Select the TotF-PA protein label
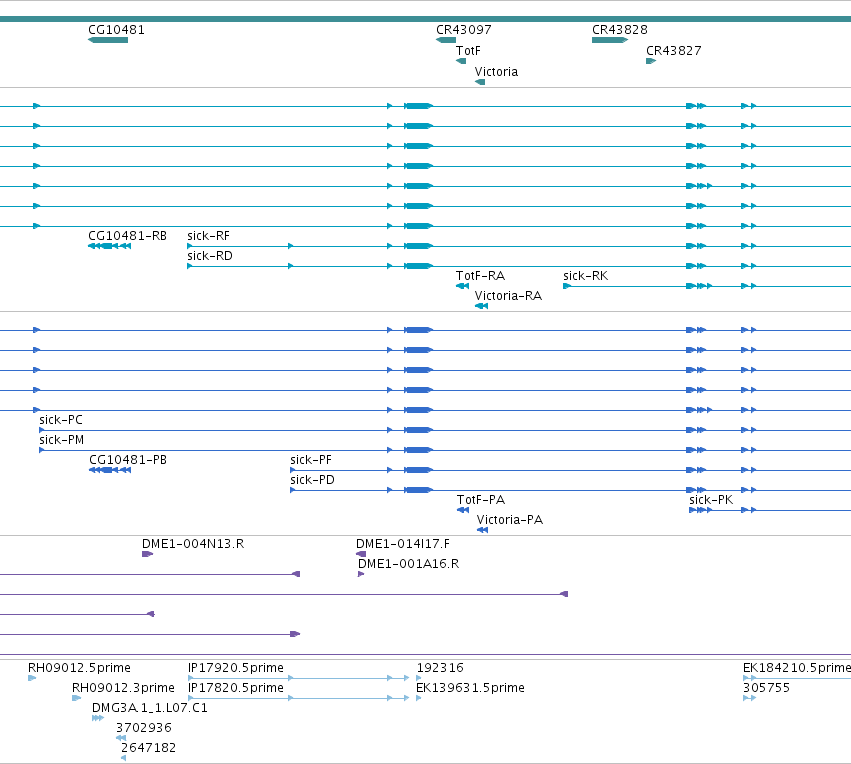The image size is (851, 764). click(x=481, y=500)
